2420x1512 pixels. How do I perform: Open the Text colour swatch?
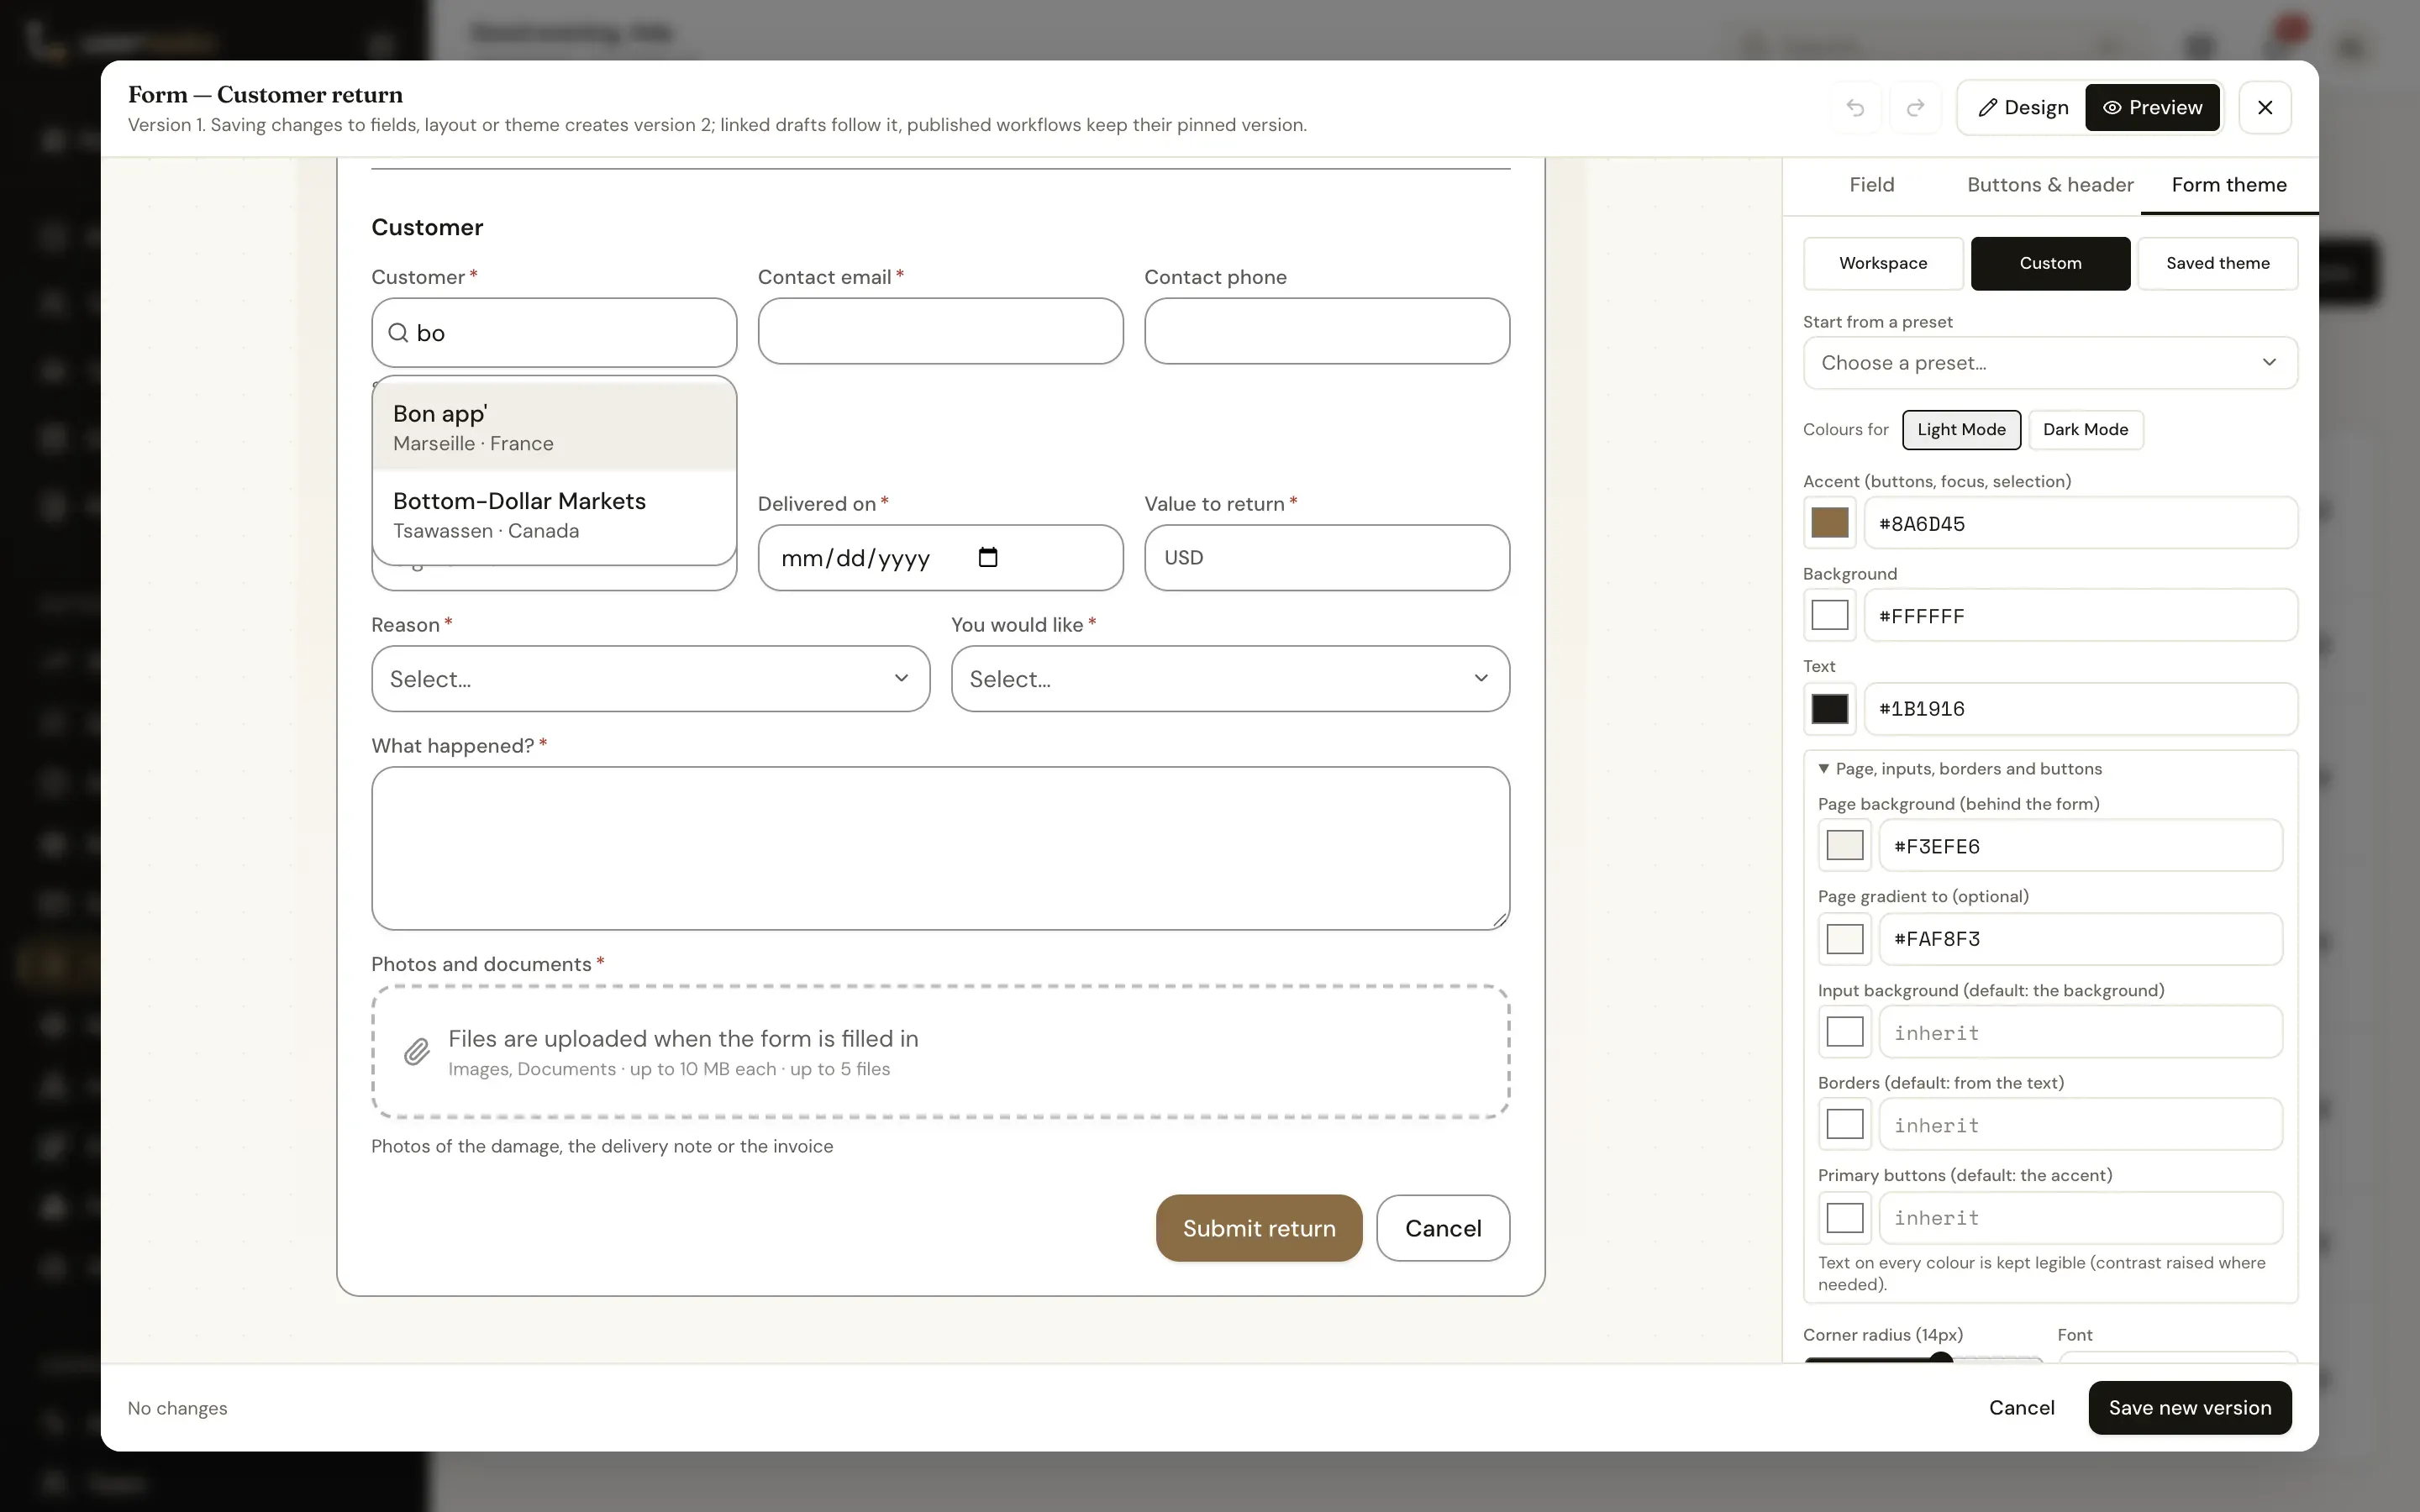click(x=1830, y=708)
